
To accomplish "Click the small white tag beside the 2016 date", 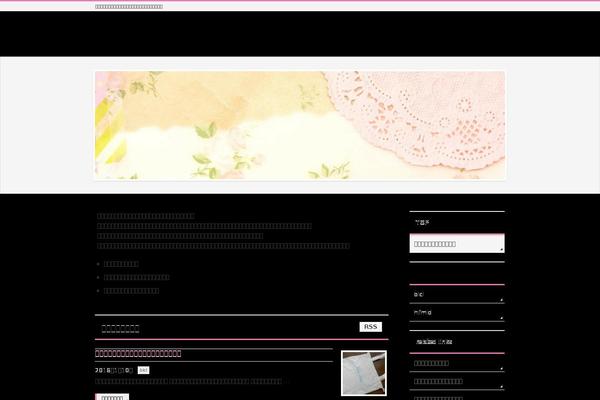I will [x=144, y=370].
